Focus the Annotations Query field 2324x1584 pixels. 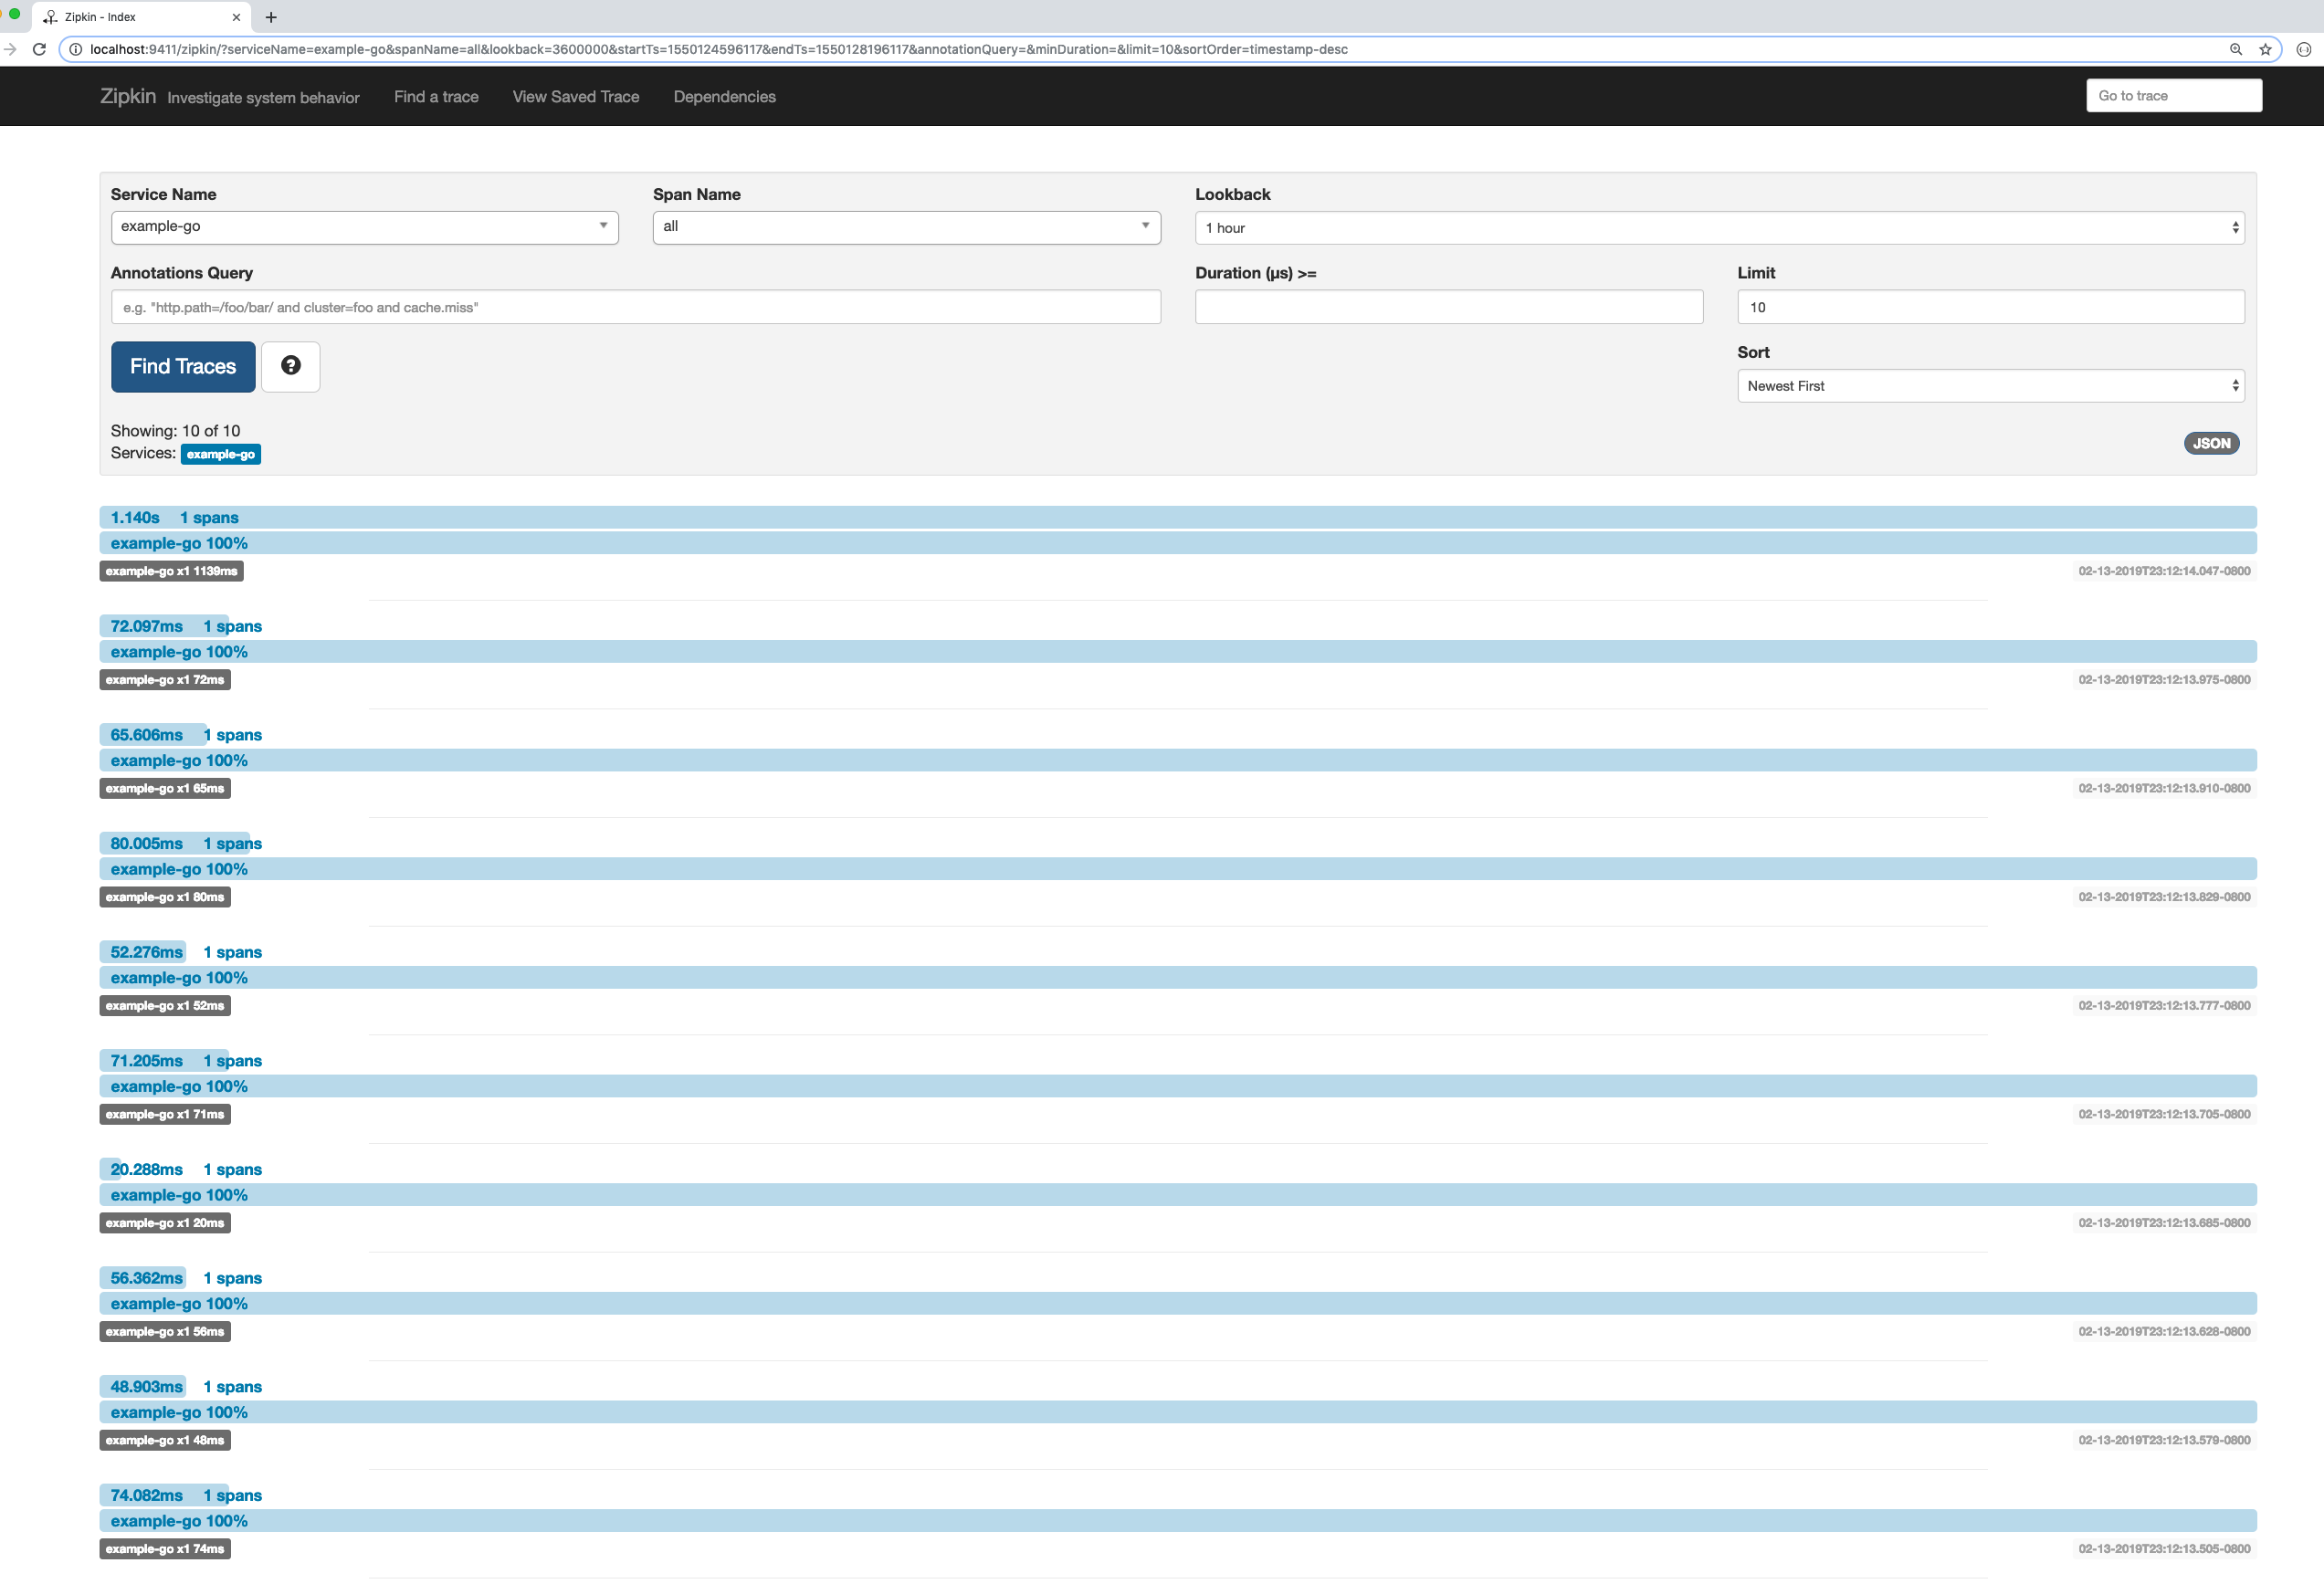pos(635,307)
